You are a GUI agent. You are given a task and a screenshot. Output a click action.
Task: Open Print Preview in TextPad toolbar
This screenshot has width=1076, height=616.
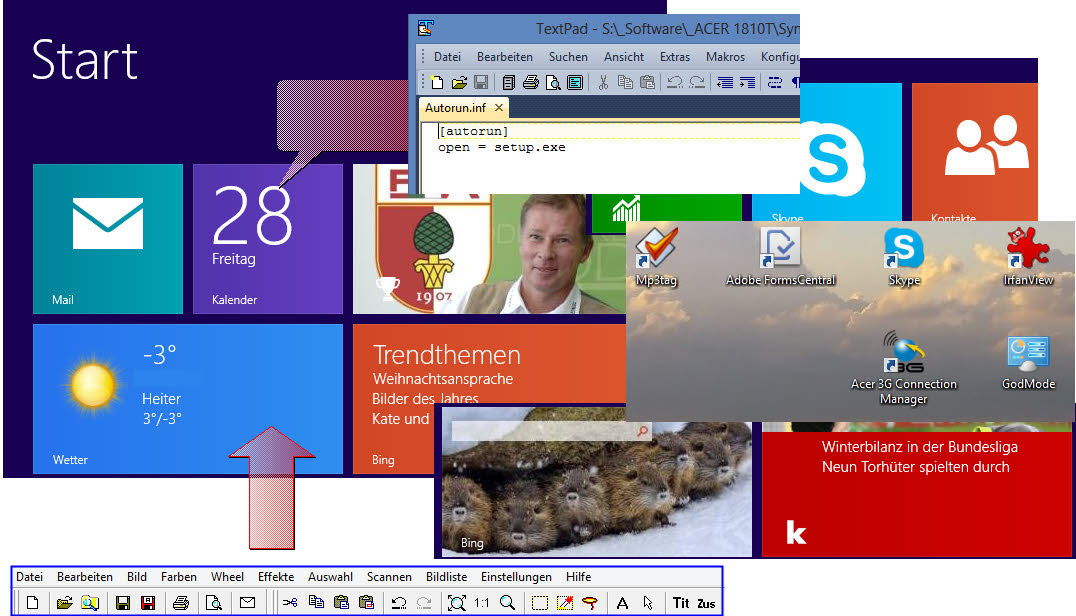point(552,83)
